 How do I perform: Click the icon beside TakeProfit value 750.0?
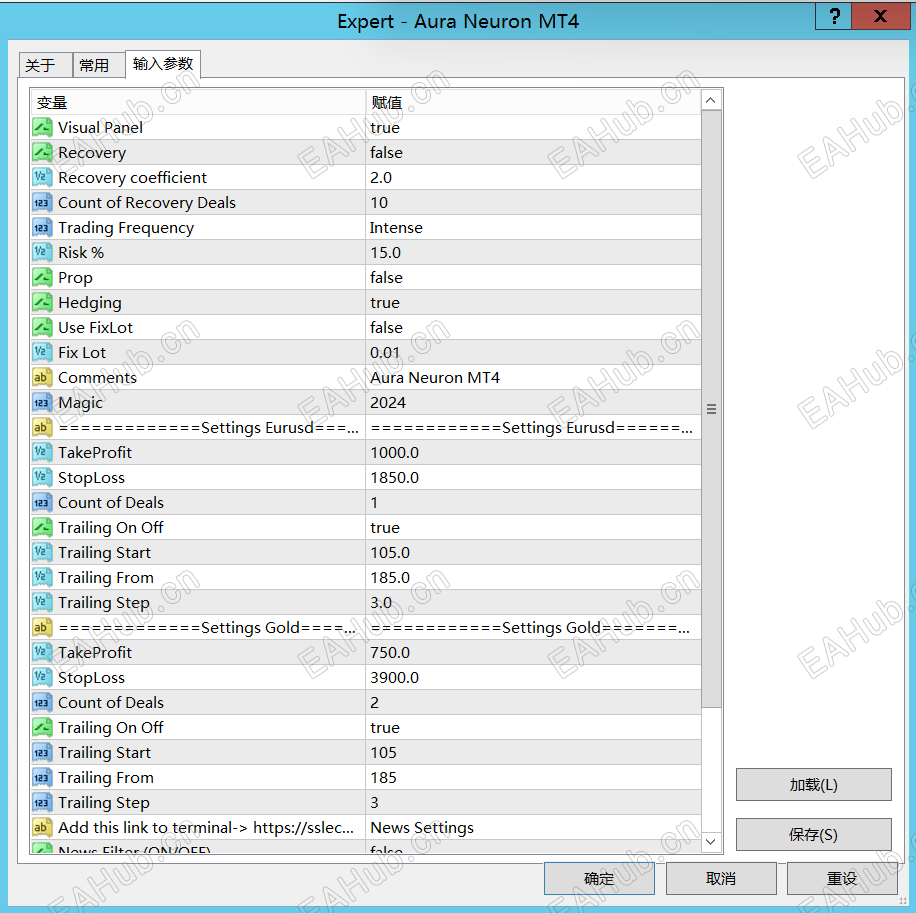pos(42,652)
